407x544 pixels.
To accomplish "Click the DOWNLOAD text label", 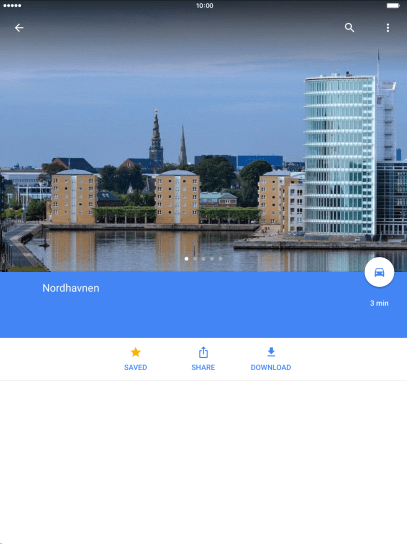I will (x=271, y=367).
